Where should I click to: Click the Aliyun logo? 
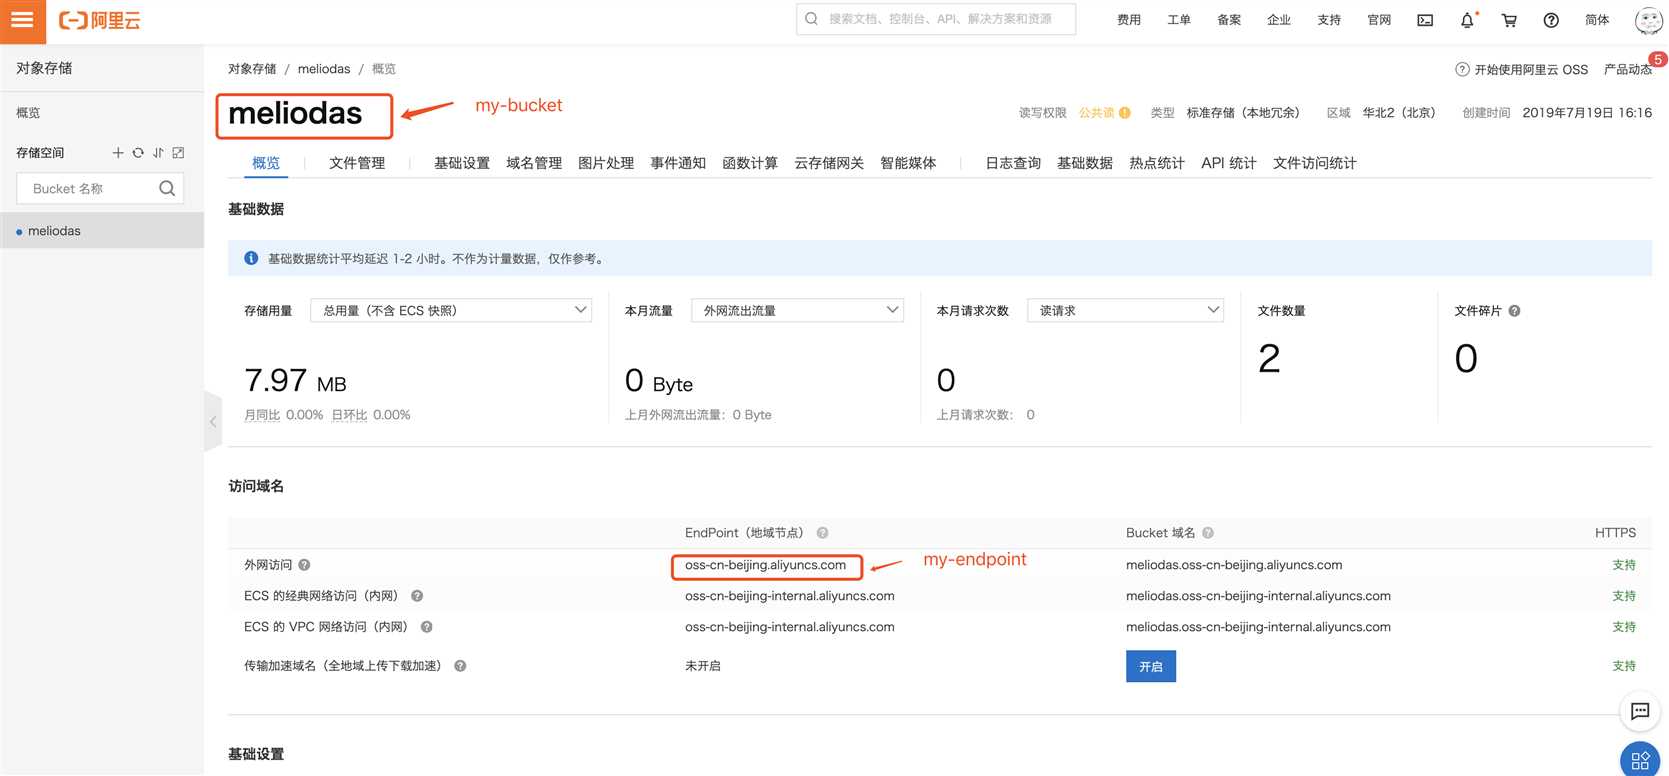click(x=100, y=20)
